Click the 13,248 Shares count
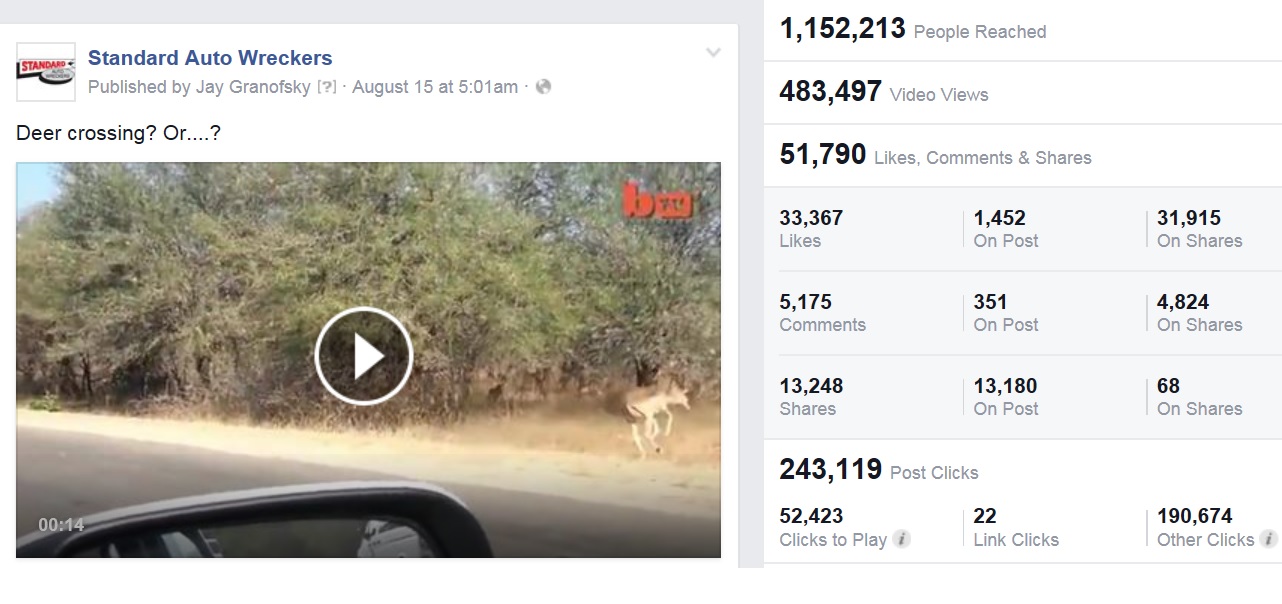Image resolution: width=1282 pixels, height=604 pixels. tap(811, 386)
